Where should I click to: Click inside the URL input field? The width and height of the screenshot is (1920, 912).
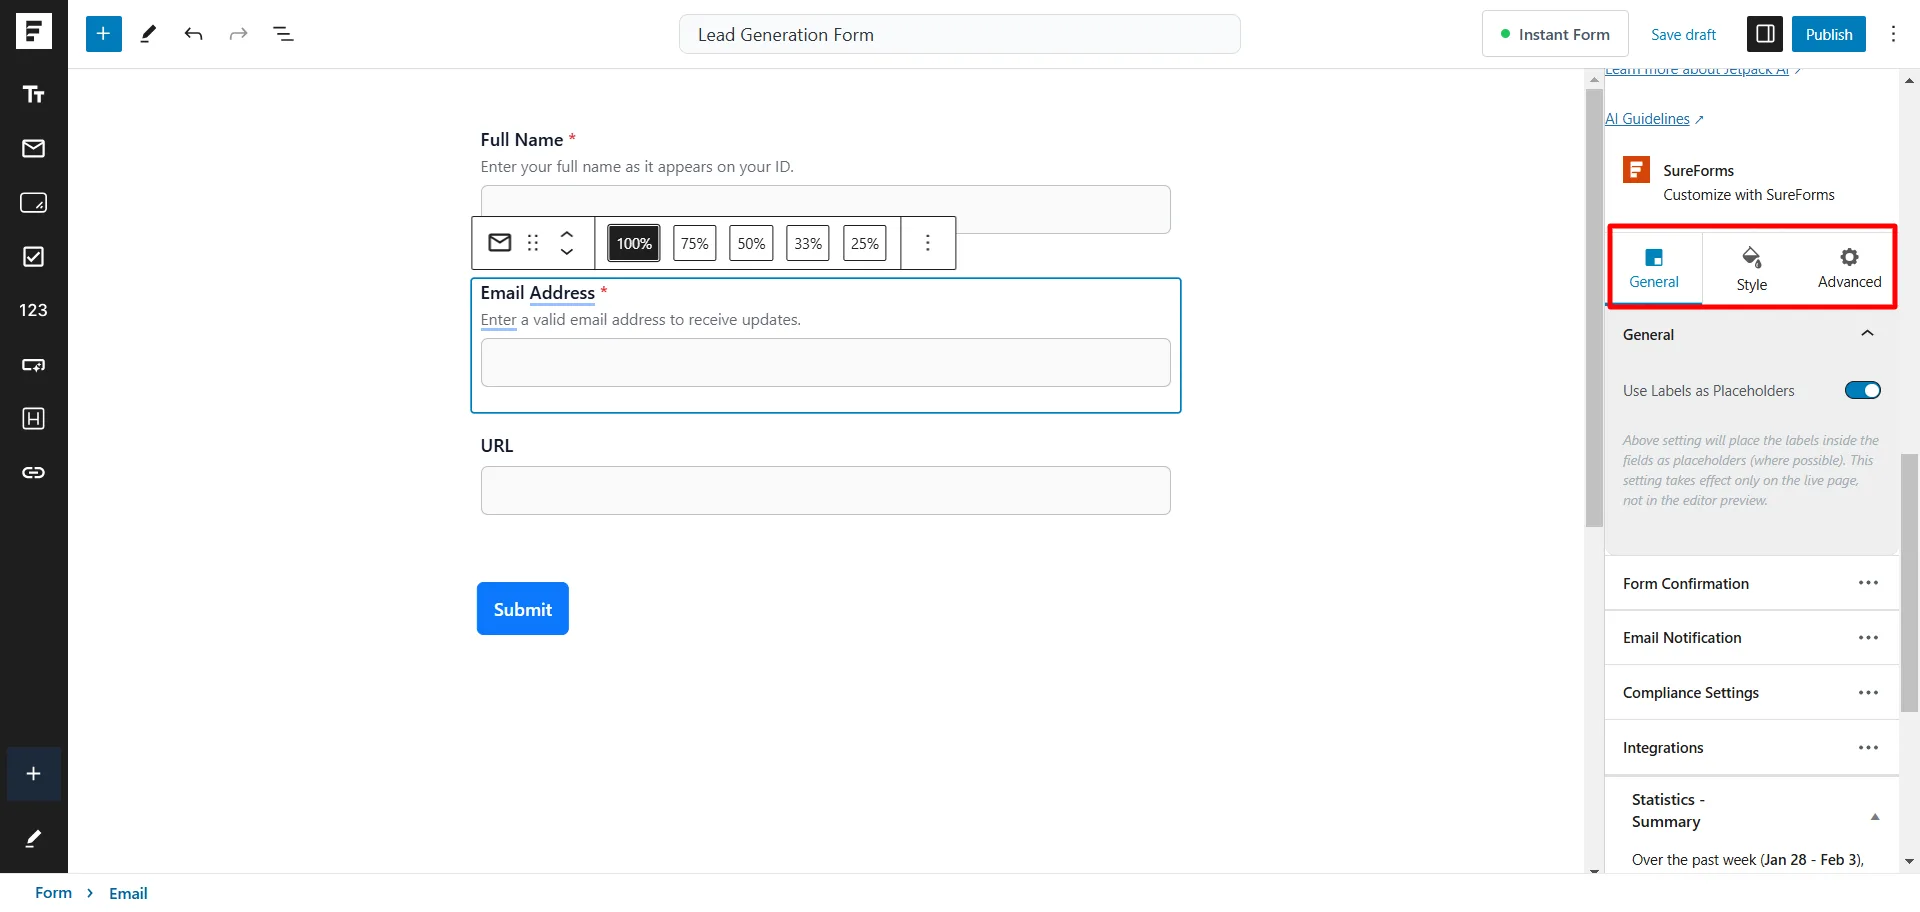click(x=824, y=490)
